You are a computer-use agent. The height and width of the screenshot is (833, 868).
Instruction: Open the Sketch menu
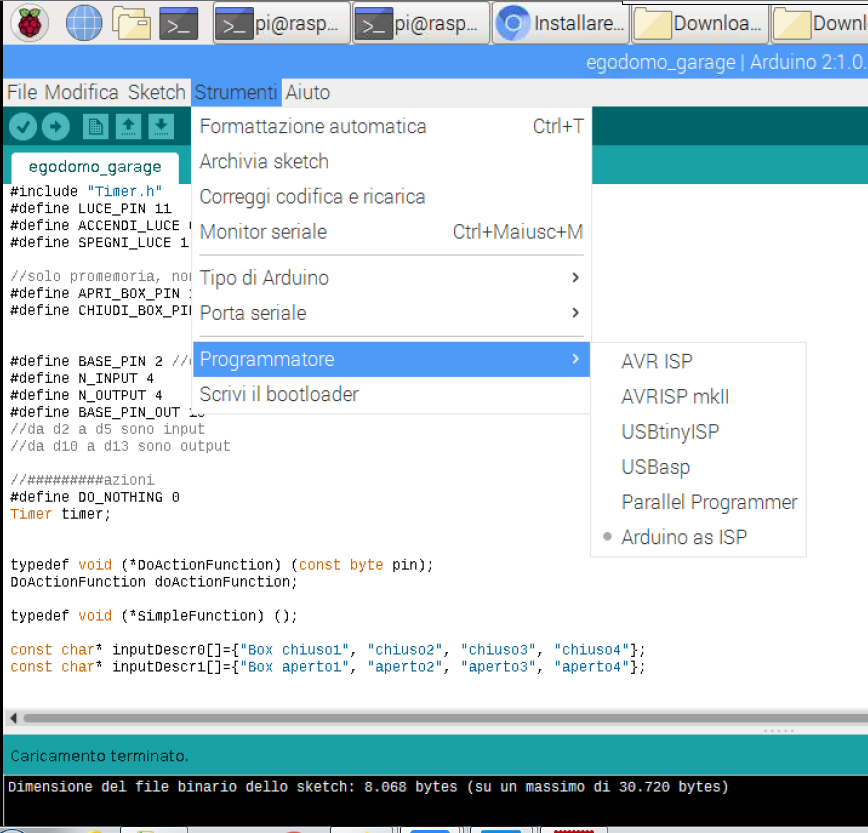(157, 92)
